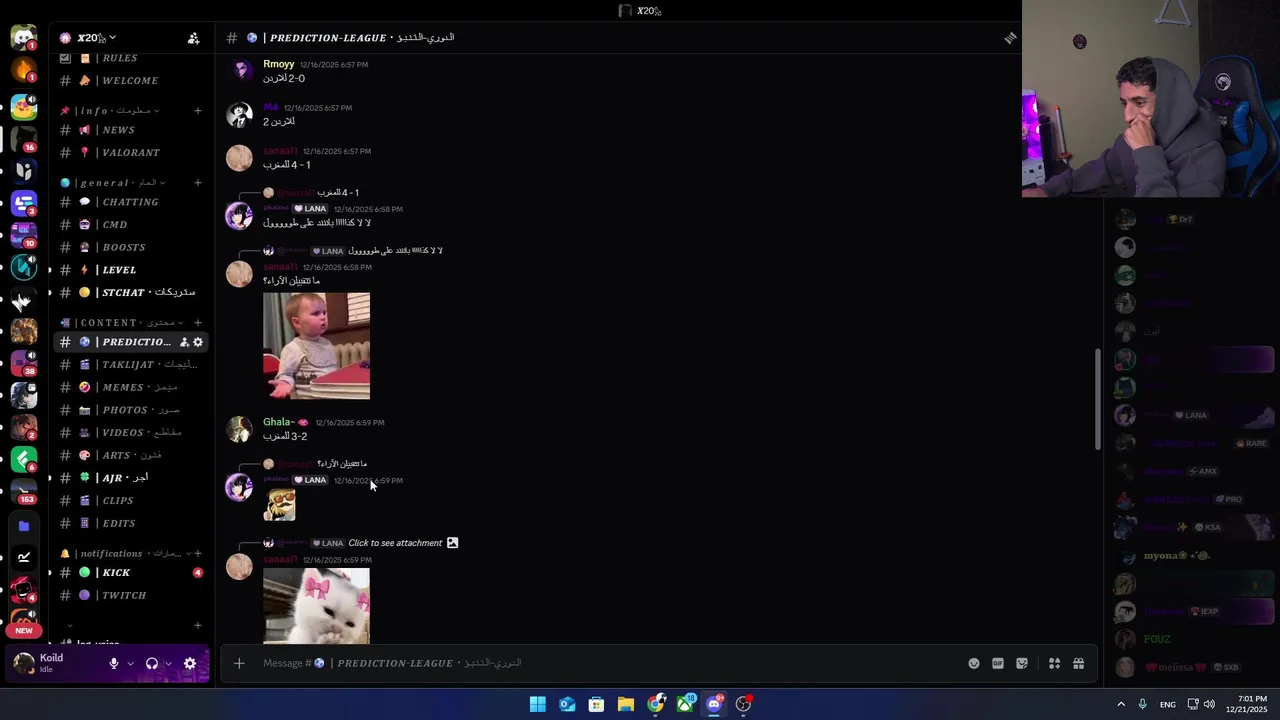1280x720 pixels.
Task: Deafen with the headphones icon
Action: [x=152, y=663]
